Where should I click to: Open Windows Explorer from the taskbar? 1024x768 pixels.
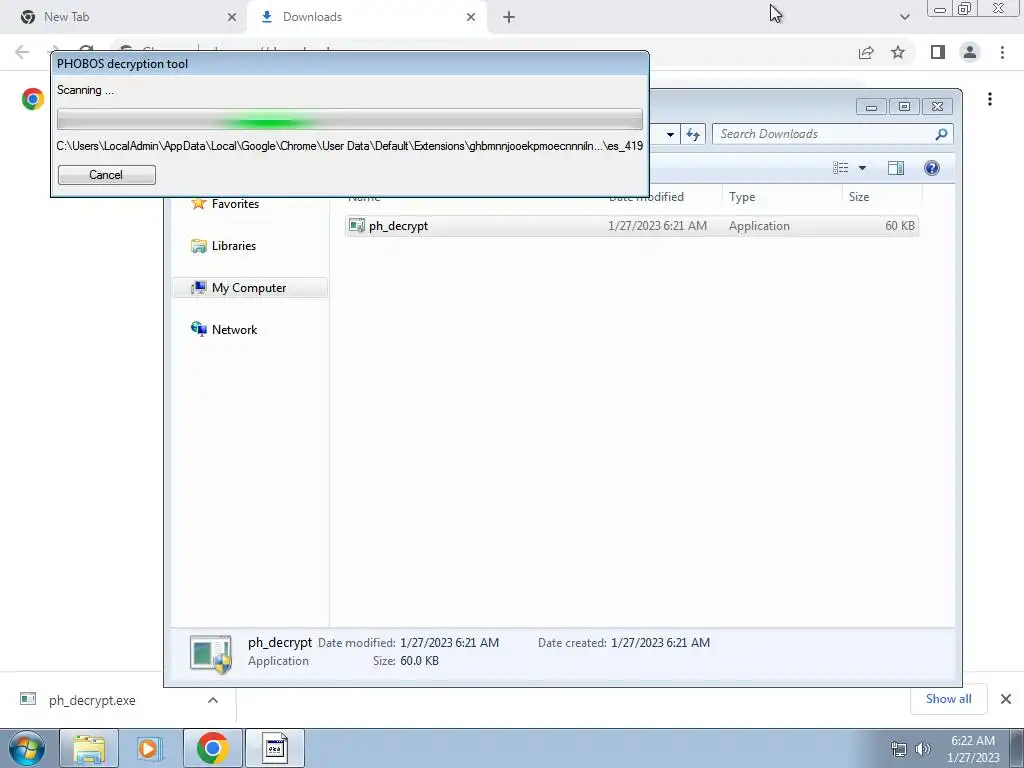[89, 748]
